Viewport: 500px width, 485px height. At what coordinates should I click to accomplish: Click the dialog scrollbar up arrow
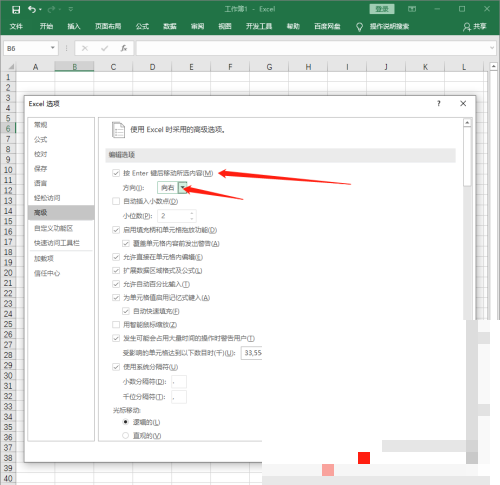(467, 123)
